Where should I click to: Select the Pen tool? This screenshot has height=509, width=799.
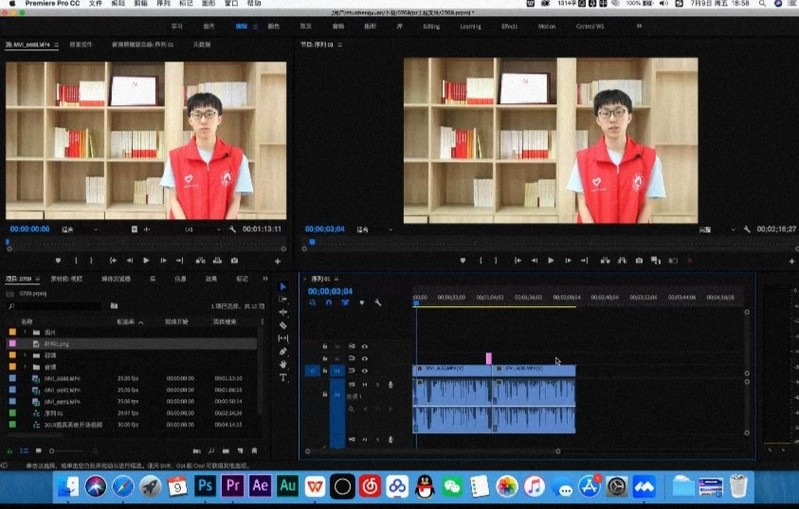pos(283,351)
